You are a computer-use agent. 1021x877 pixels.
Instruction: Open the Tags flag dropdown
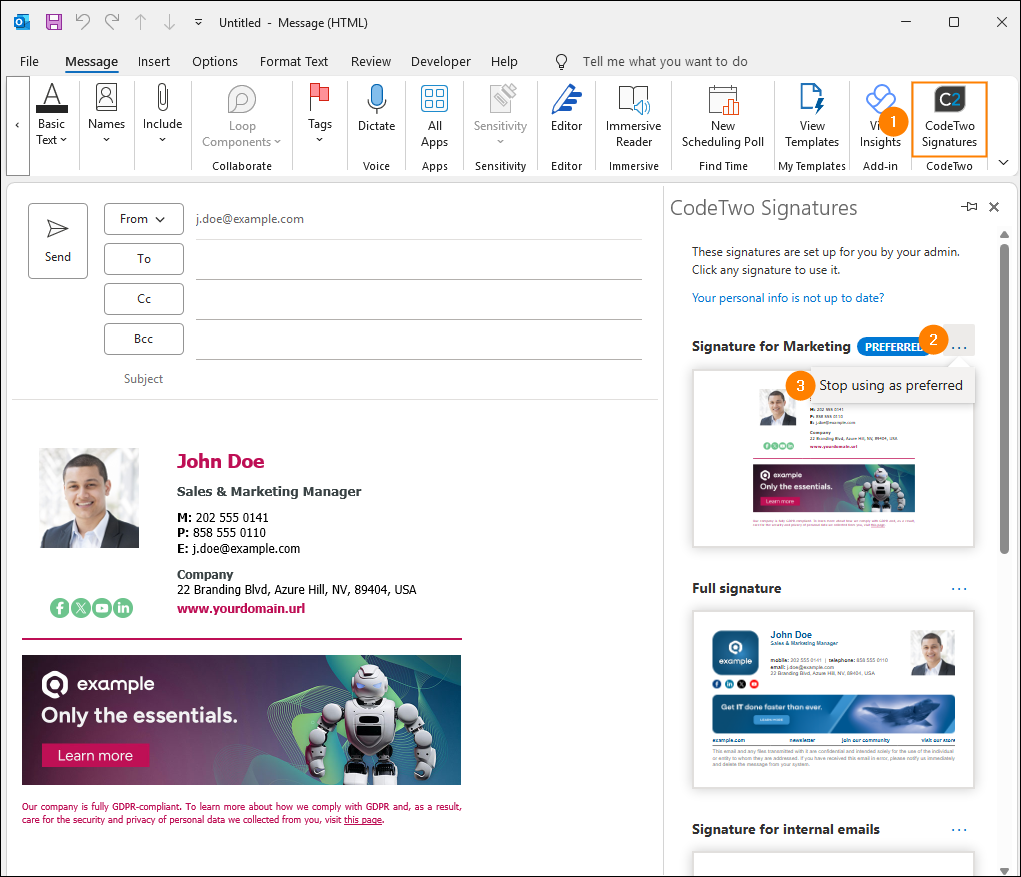pos(320,115)
